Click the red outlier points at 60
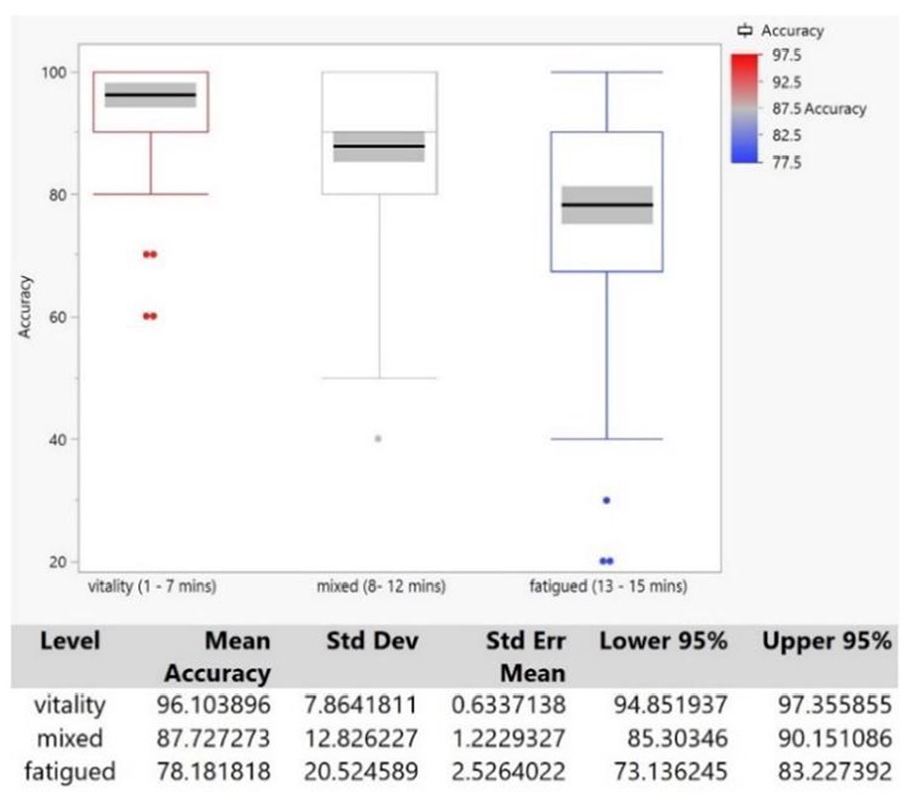Viewport: 906px width, 812px height. (x=150, y=316)
